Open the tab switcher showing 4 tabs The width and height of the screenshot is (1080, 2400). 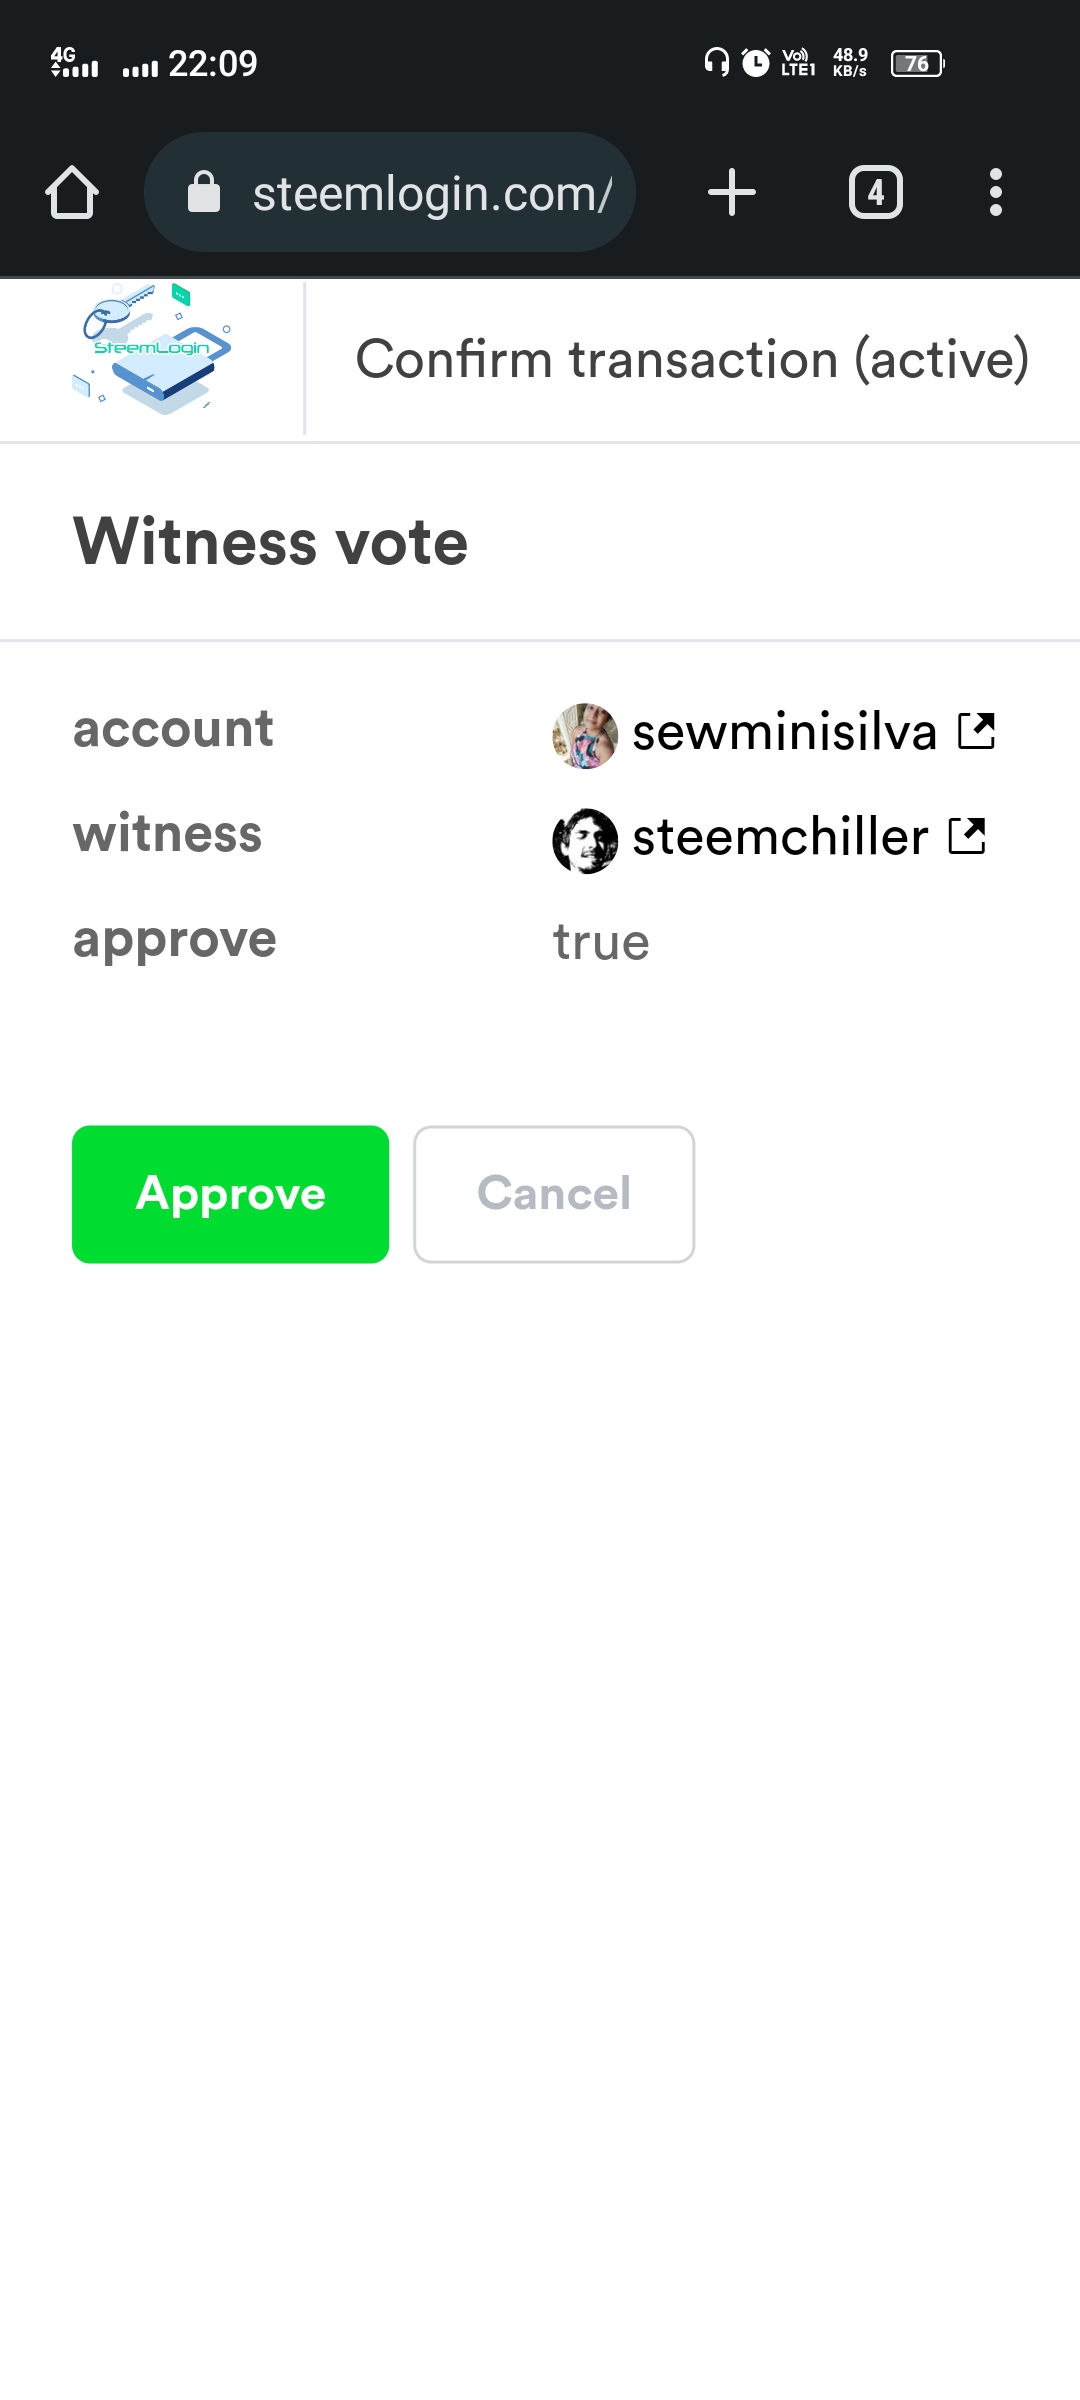click(x=876, y=192)
